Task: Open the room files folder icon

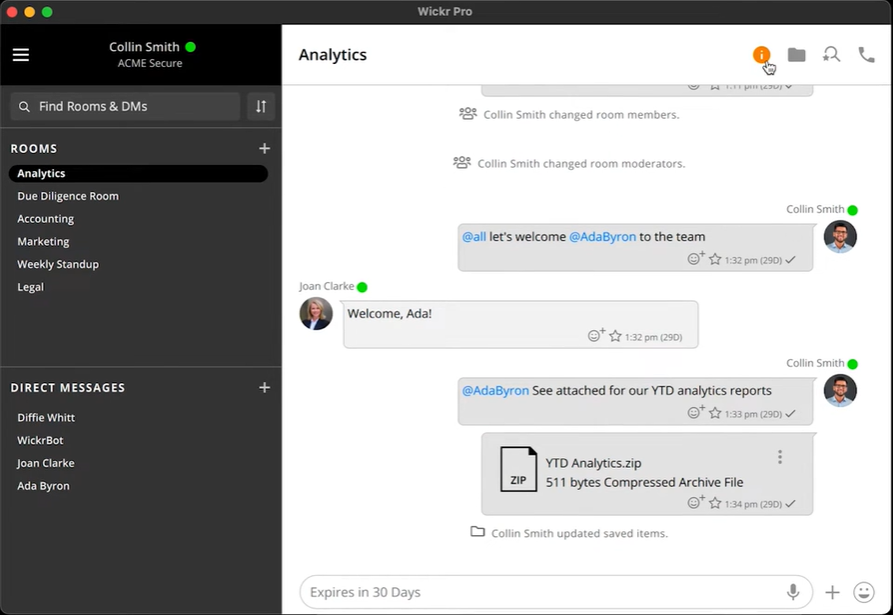Action: click(796, 55)
